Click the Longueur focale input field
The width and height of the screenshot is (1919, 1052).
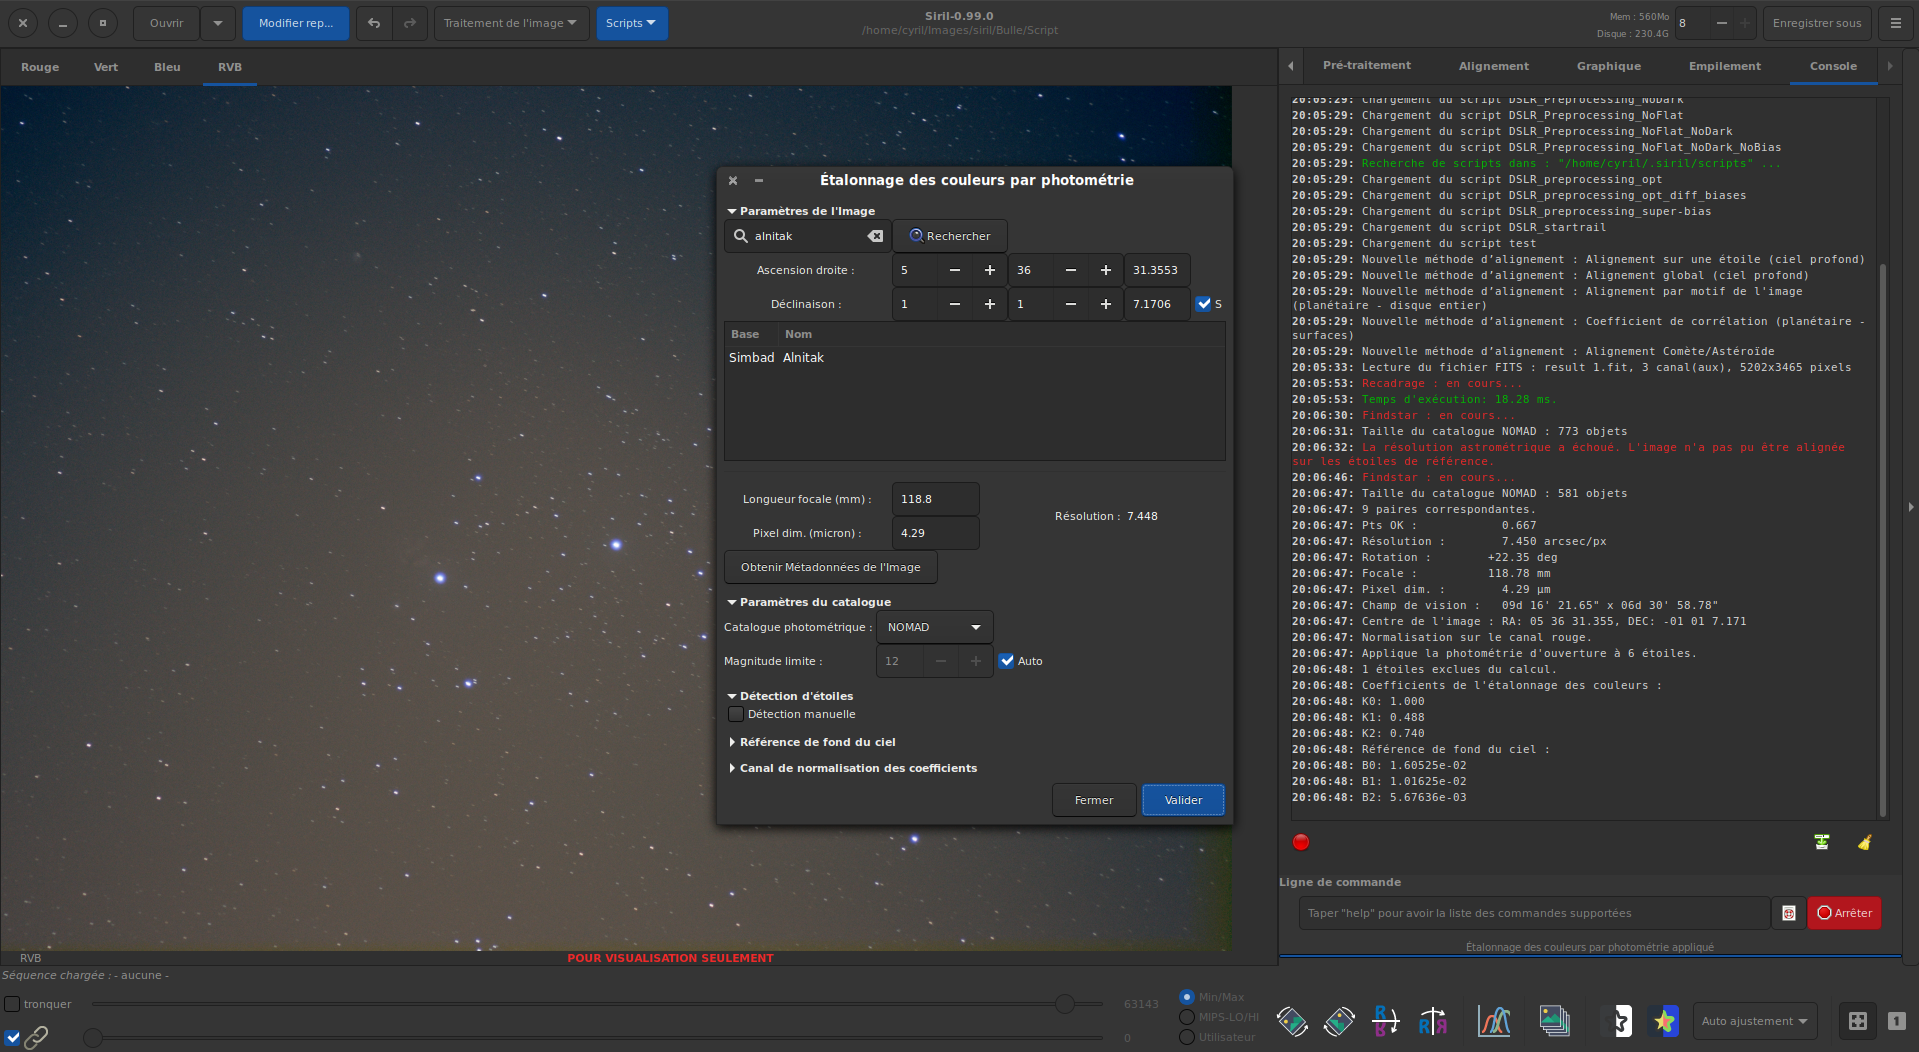pyautogui.click(x=934, y=499)
